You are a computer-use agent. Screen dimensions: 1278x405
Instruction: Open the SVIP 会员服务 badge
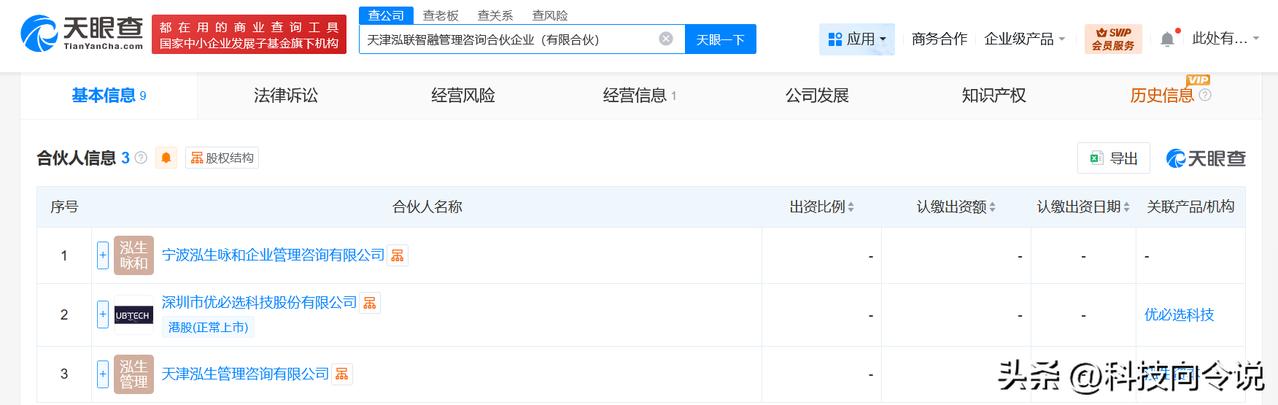[x=1113, y=39]
